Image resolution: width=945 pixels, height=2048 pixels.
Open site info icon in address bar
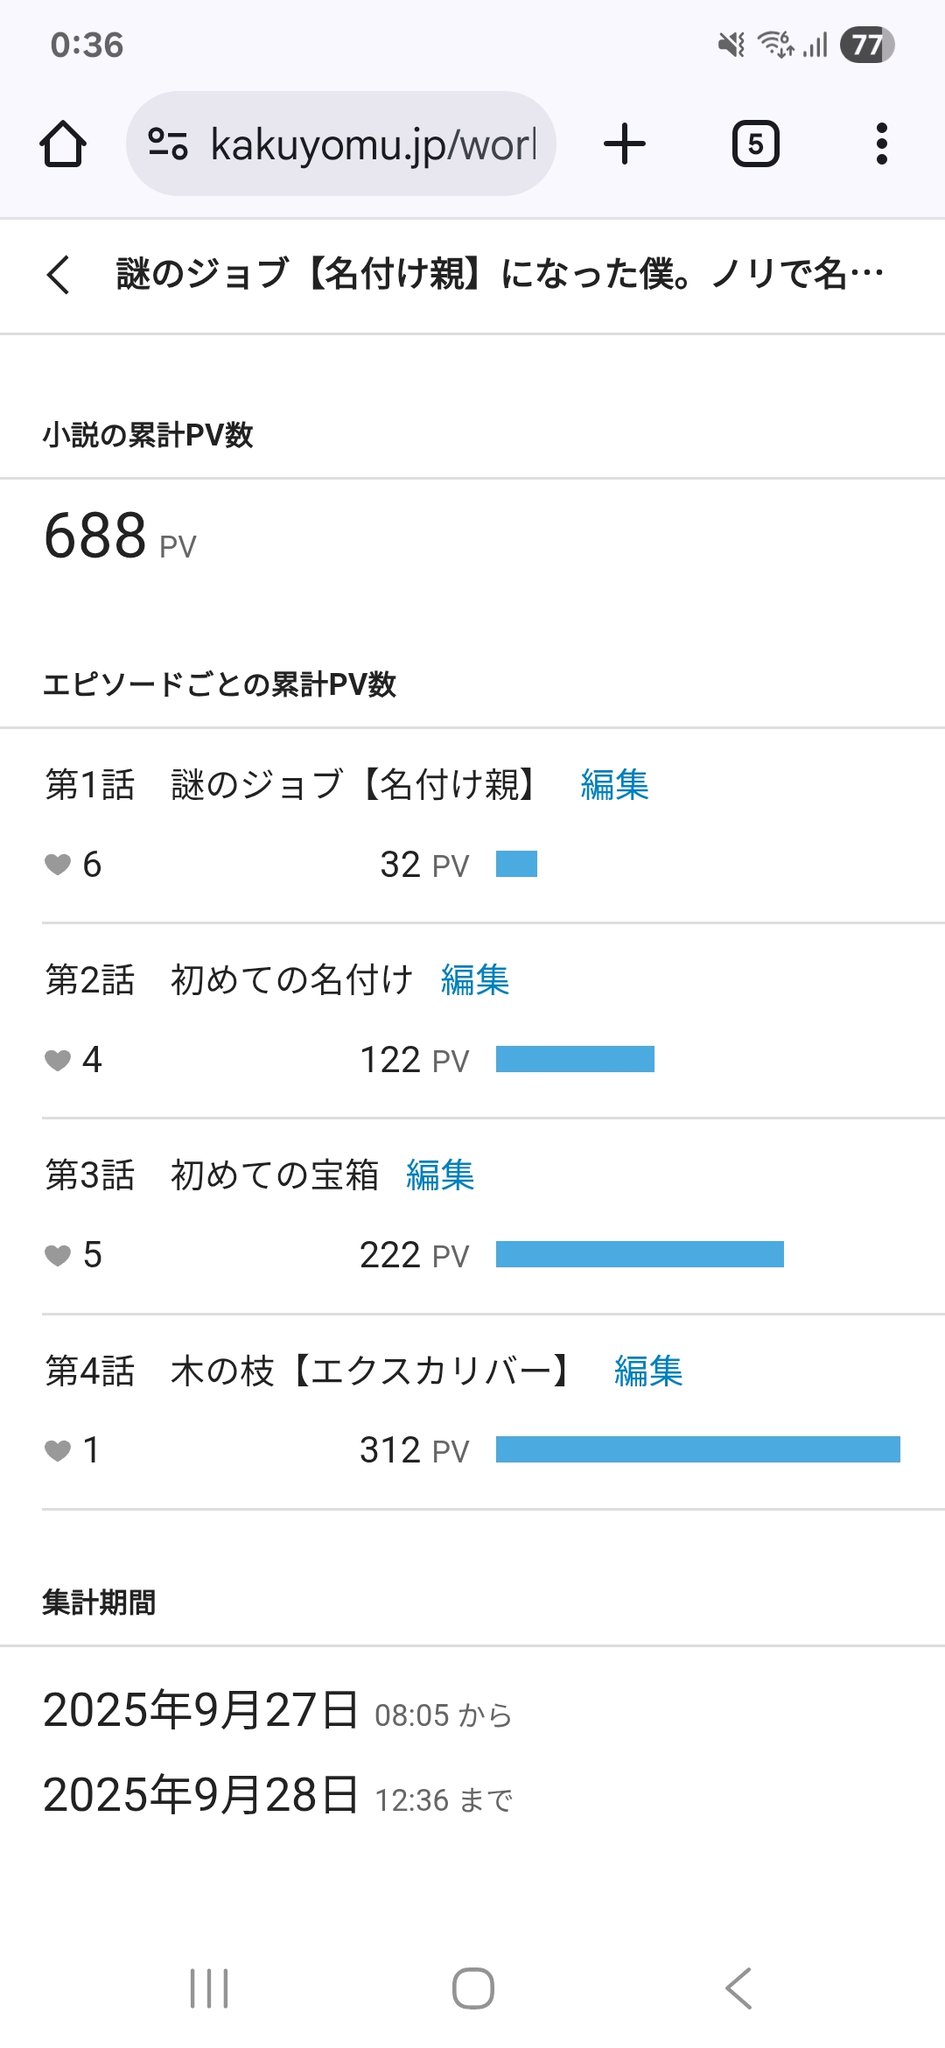point(168,144)
